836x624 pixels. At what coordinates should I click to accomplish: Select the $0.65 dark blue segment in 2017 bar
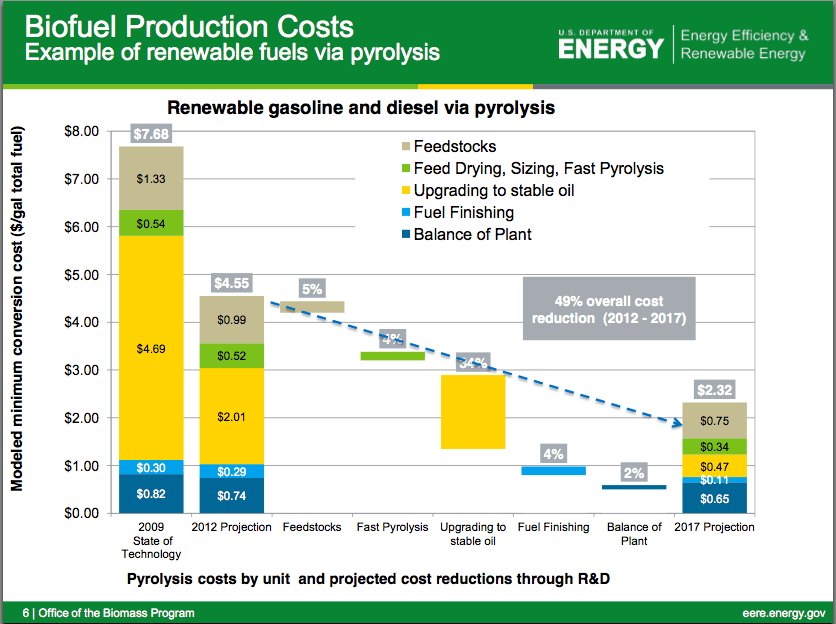(x=714, y=498)
